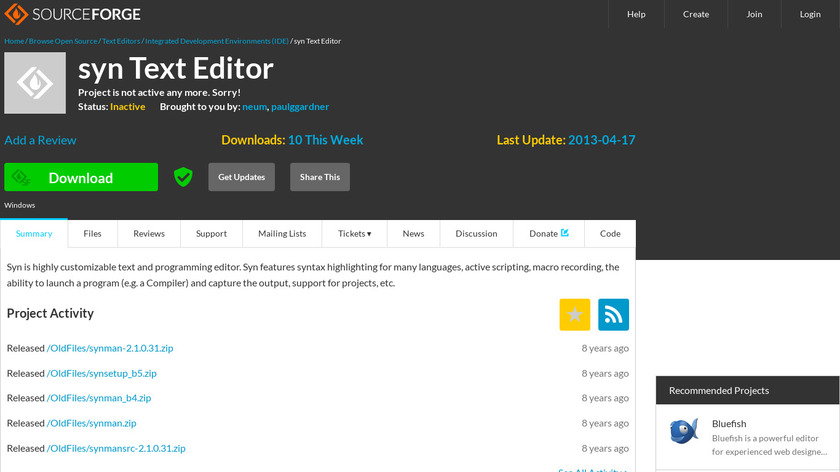The height and width of the screenshot is (472, 840).
Task: Click "Project is not active any more" text
Action: point(159,93)
